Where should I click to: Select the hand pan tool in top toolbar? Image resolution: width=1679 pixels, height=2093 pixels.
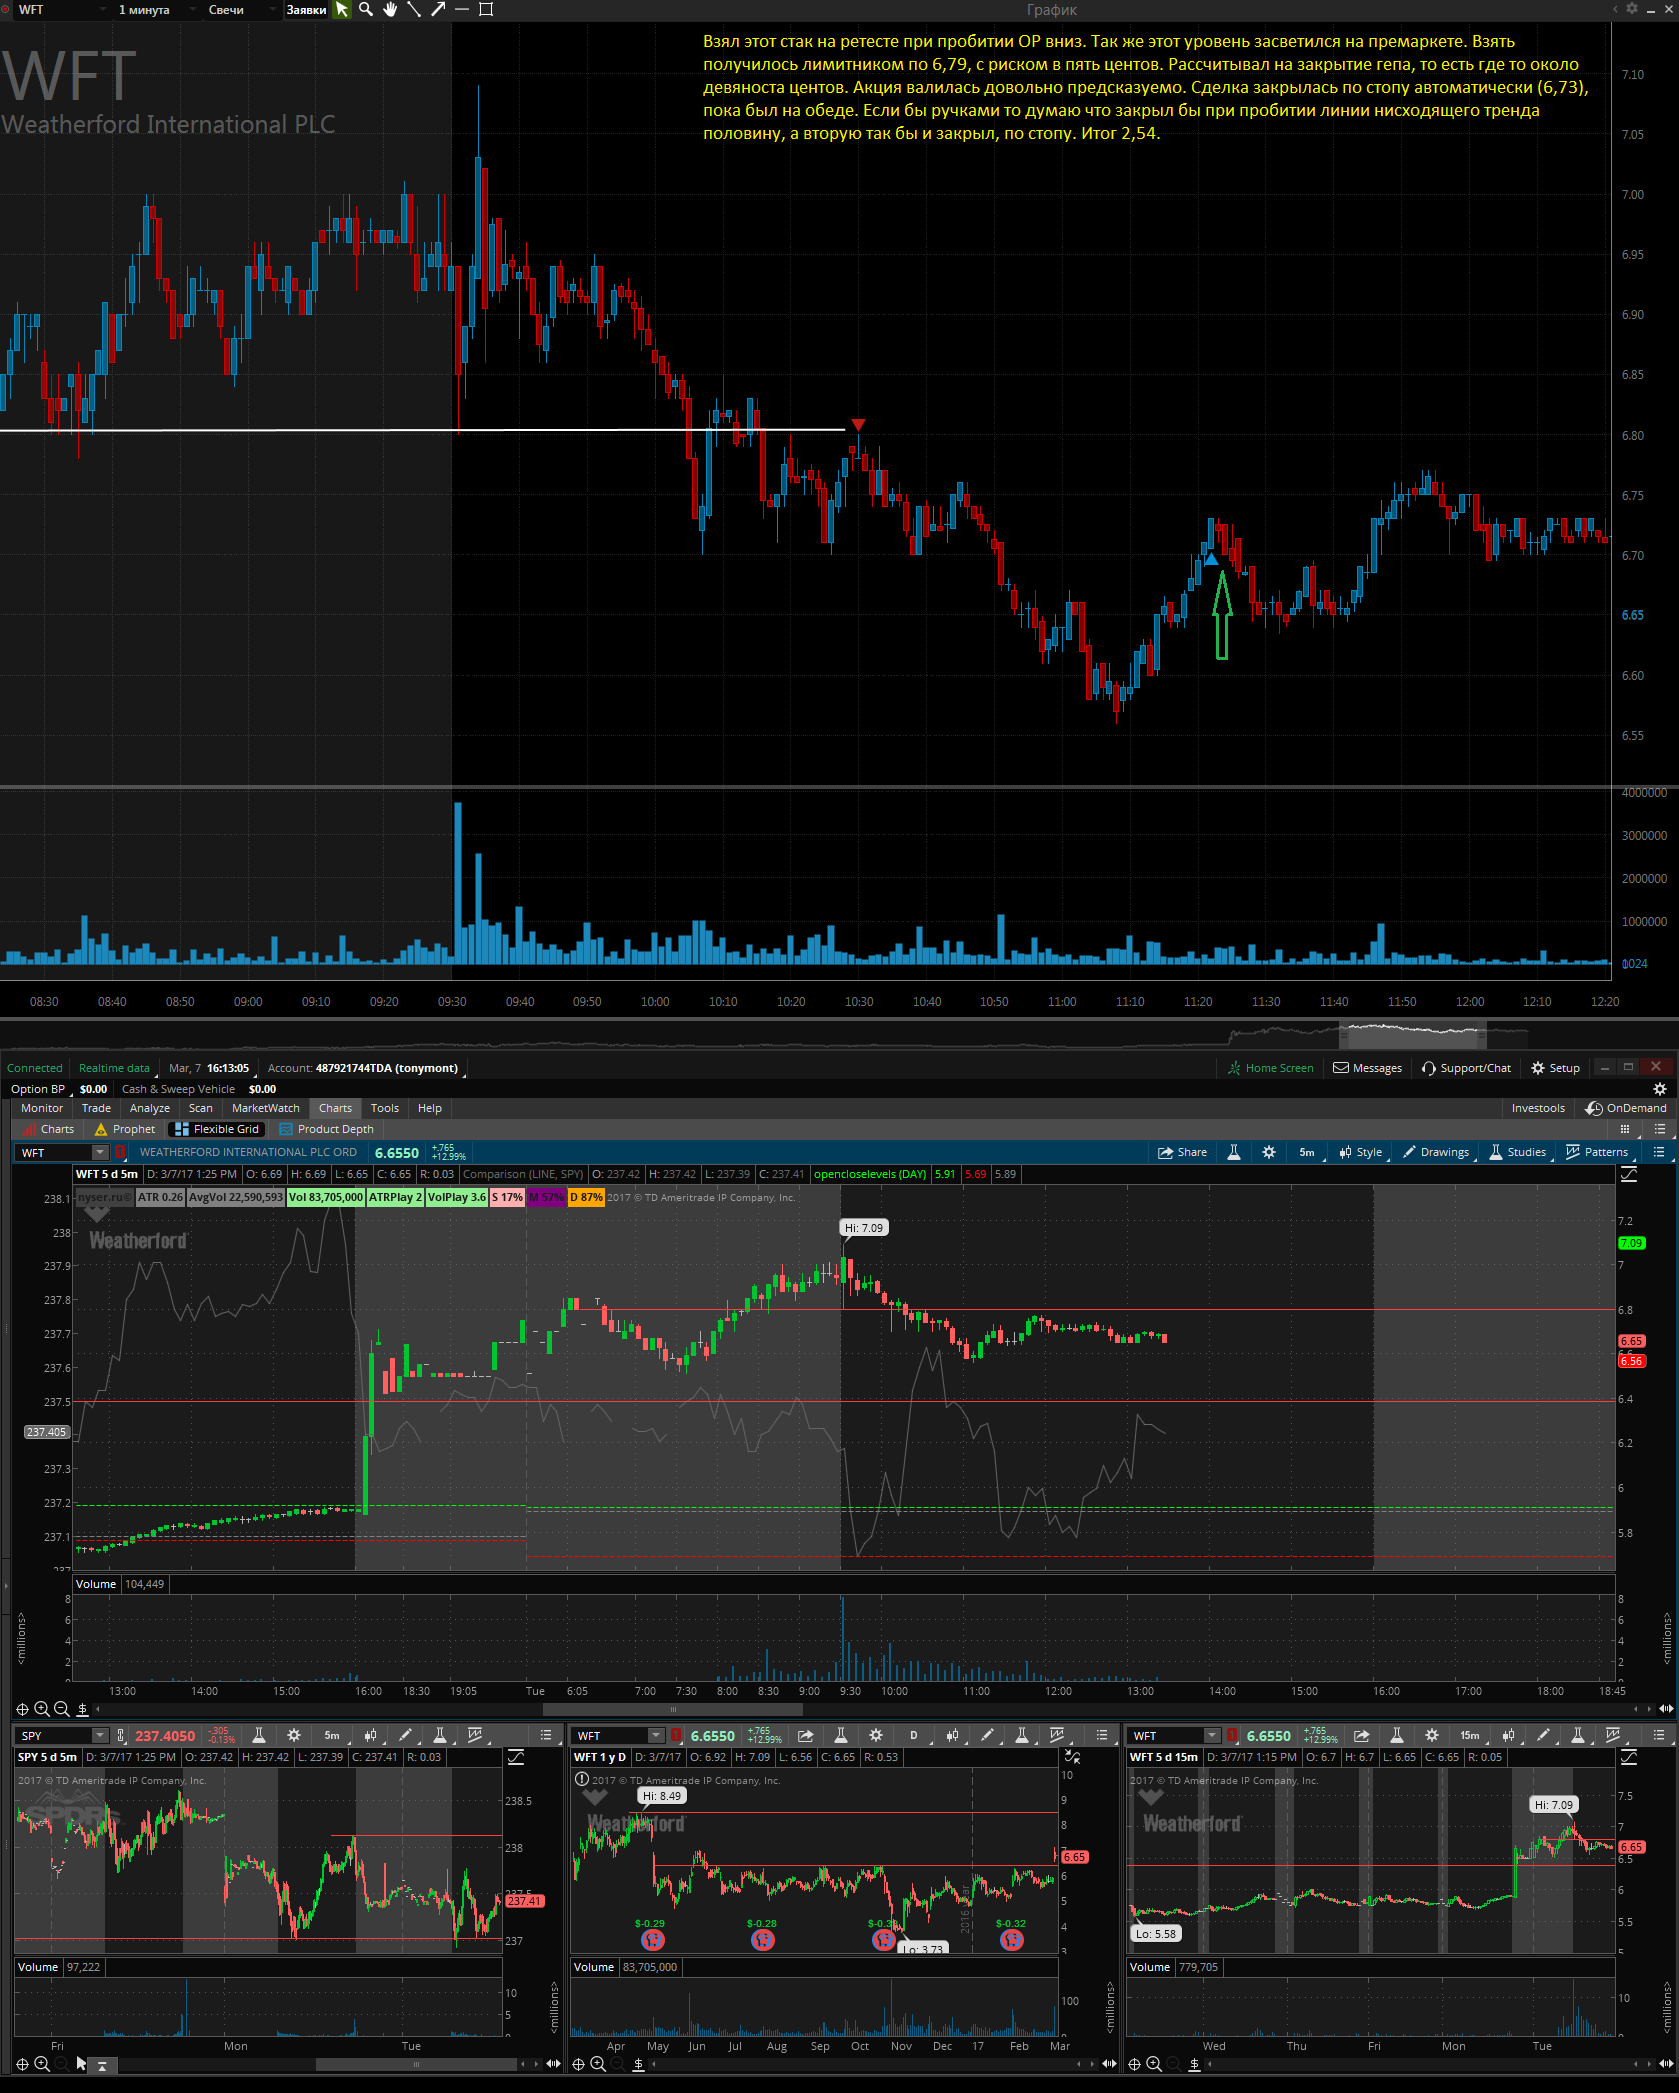click(390, 9)
